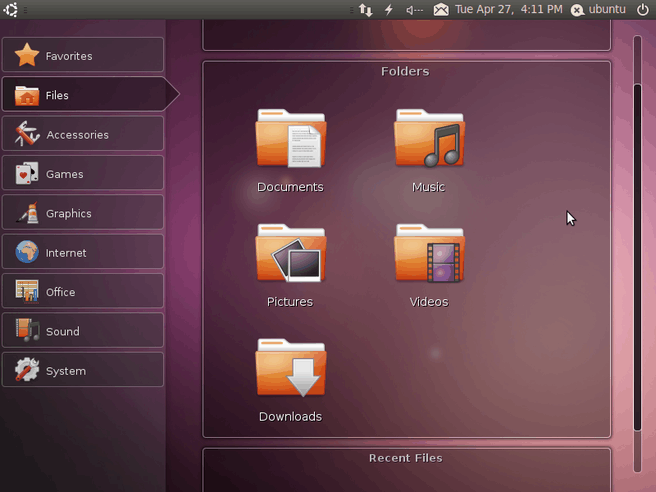Select the Graphics category label
This screenshot has width=656, height=492.
[69, 214]
